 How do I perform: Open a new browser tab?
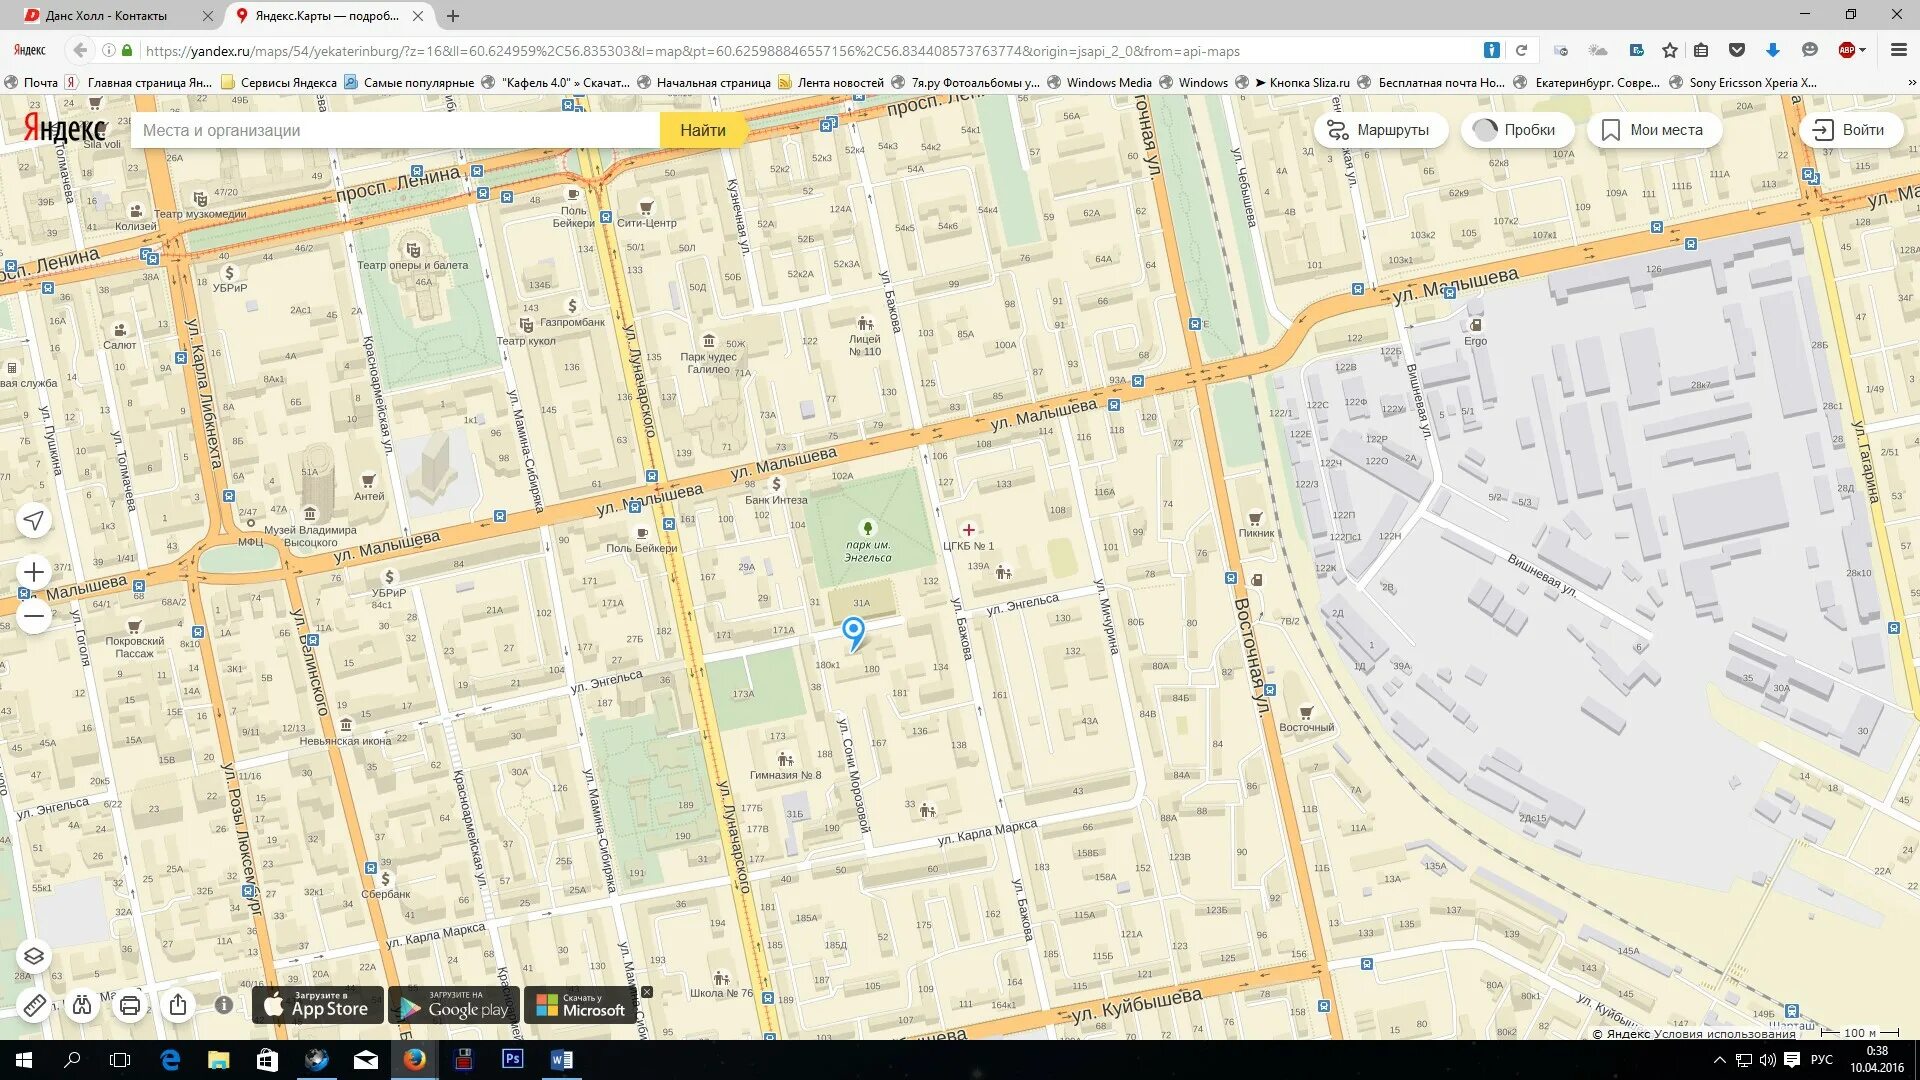coord(453,16)
